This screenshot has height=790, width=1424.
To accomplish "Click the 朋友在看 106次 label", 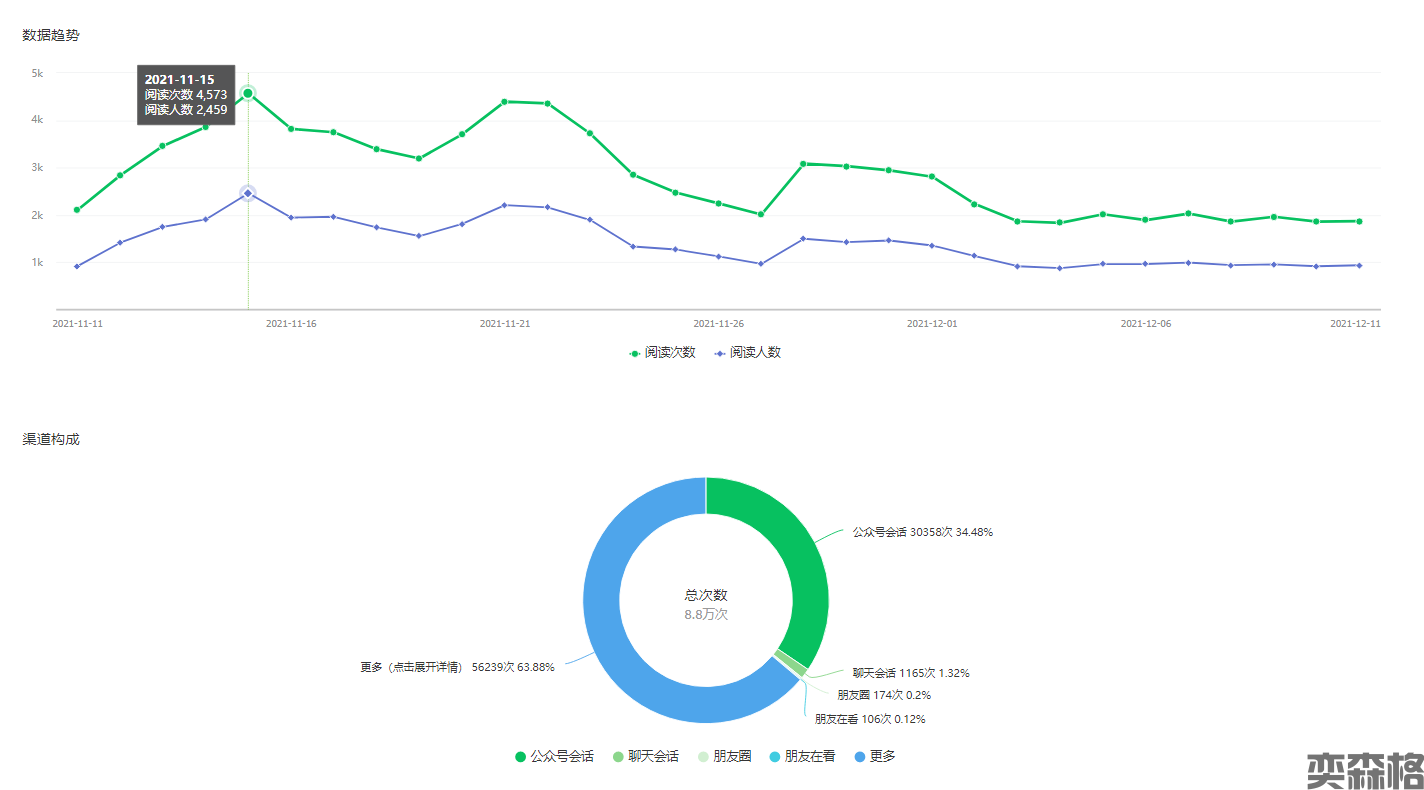I will point(869,719).
